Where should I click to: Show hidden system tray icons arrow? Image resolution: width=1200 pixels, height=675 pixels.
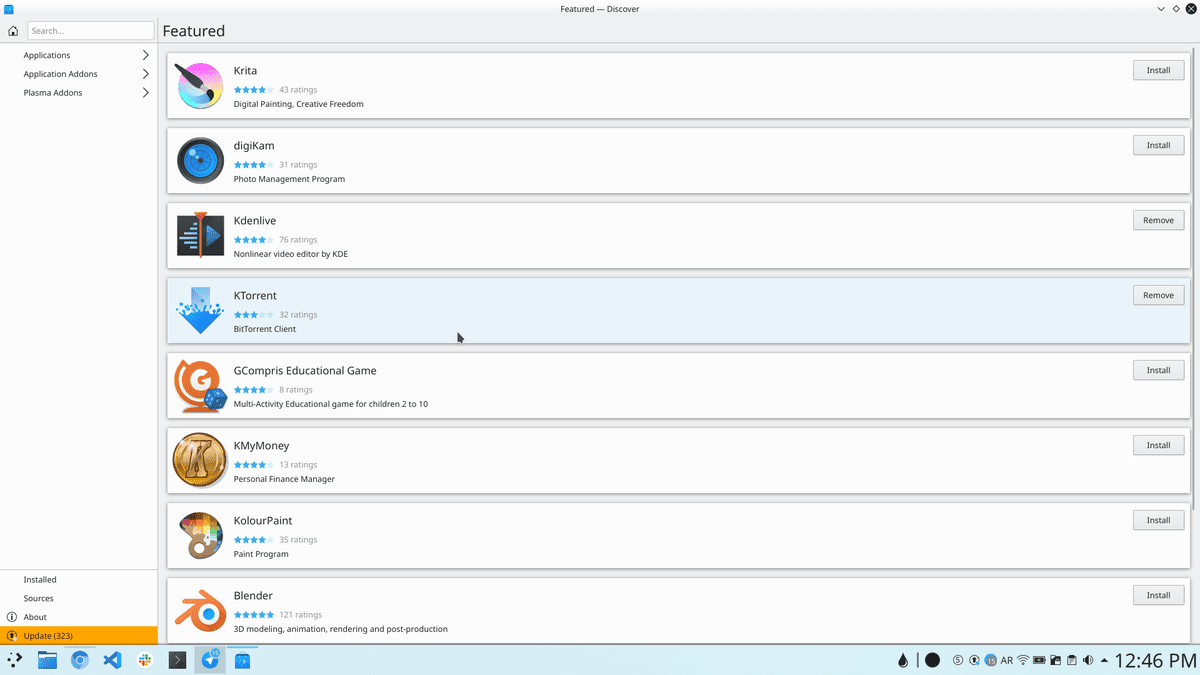pos(1104,660)
